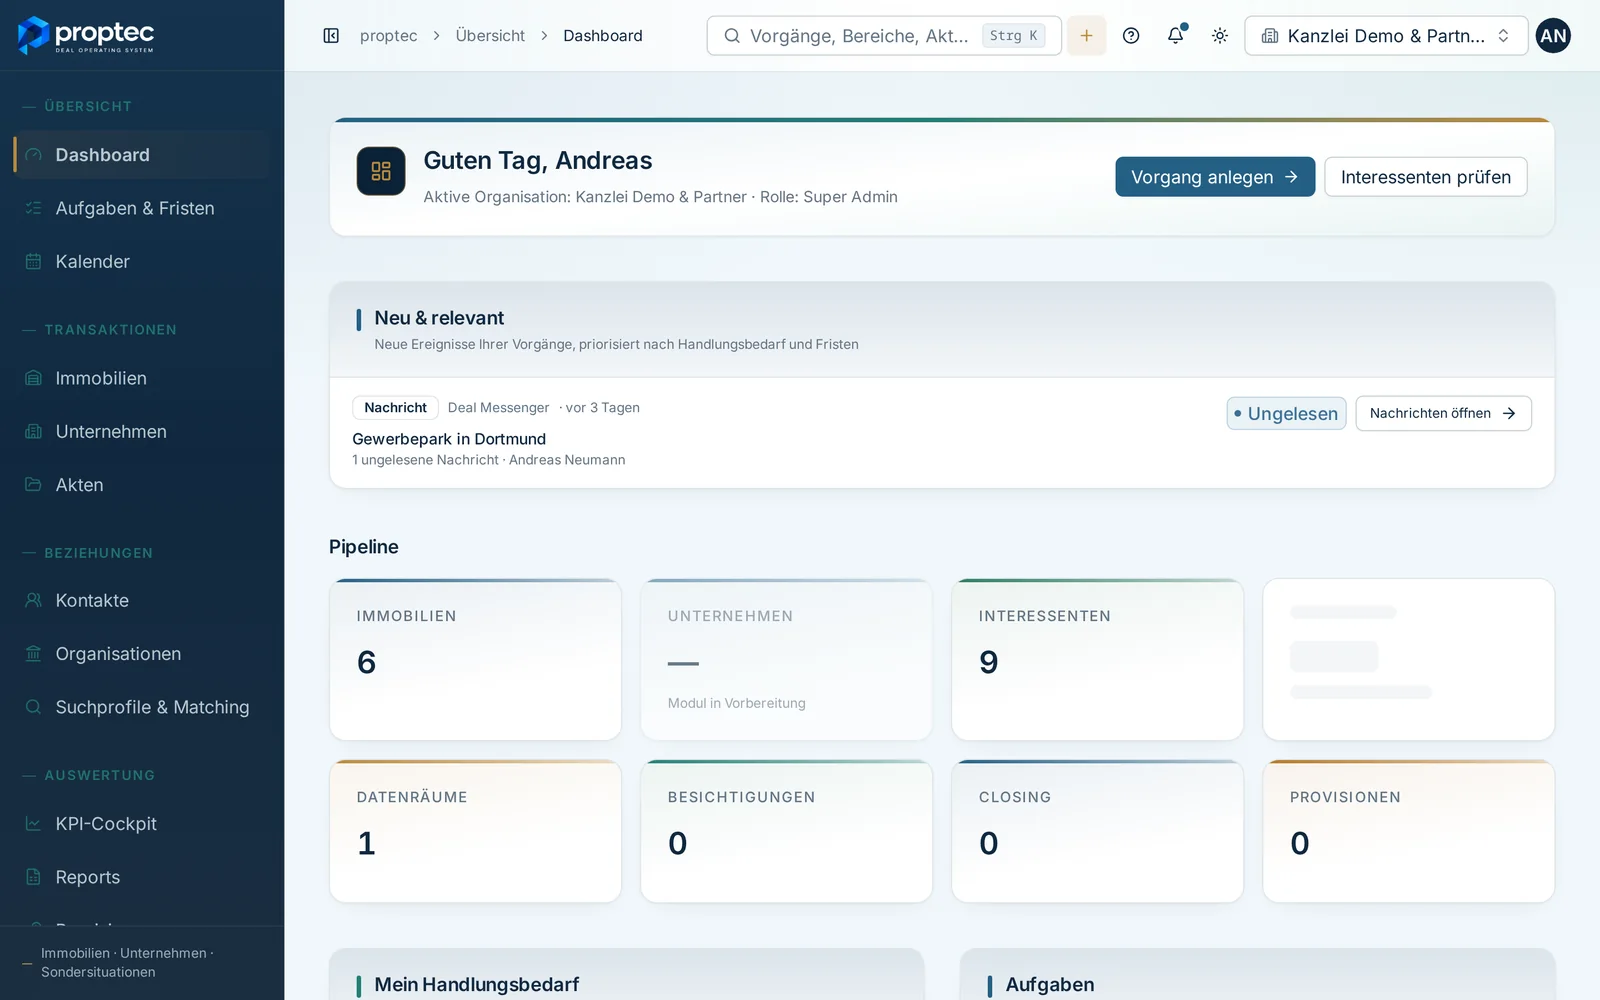Go to Kalender in the sidebar
This screenshot has width=1600, height=1000.
142,261
